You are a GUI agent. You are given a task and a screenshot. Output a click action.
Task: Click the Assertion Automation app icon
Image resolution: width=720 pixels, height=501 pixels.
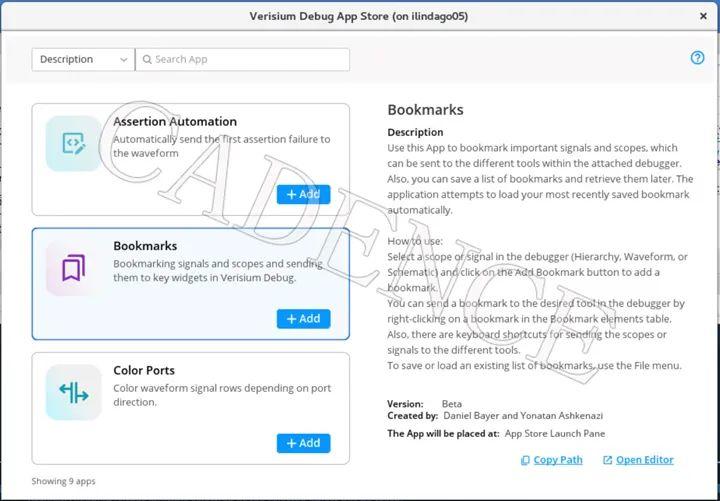(x=73, y=144)
